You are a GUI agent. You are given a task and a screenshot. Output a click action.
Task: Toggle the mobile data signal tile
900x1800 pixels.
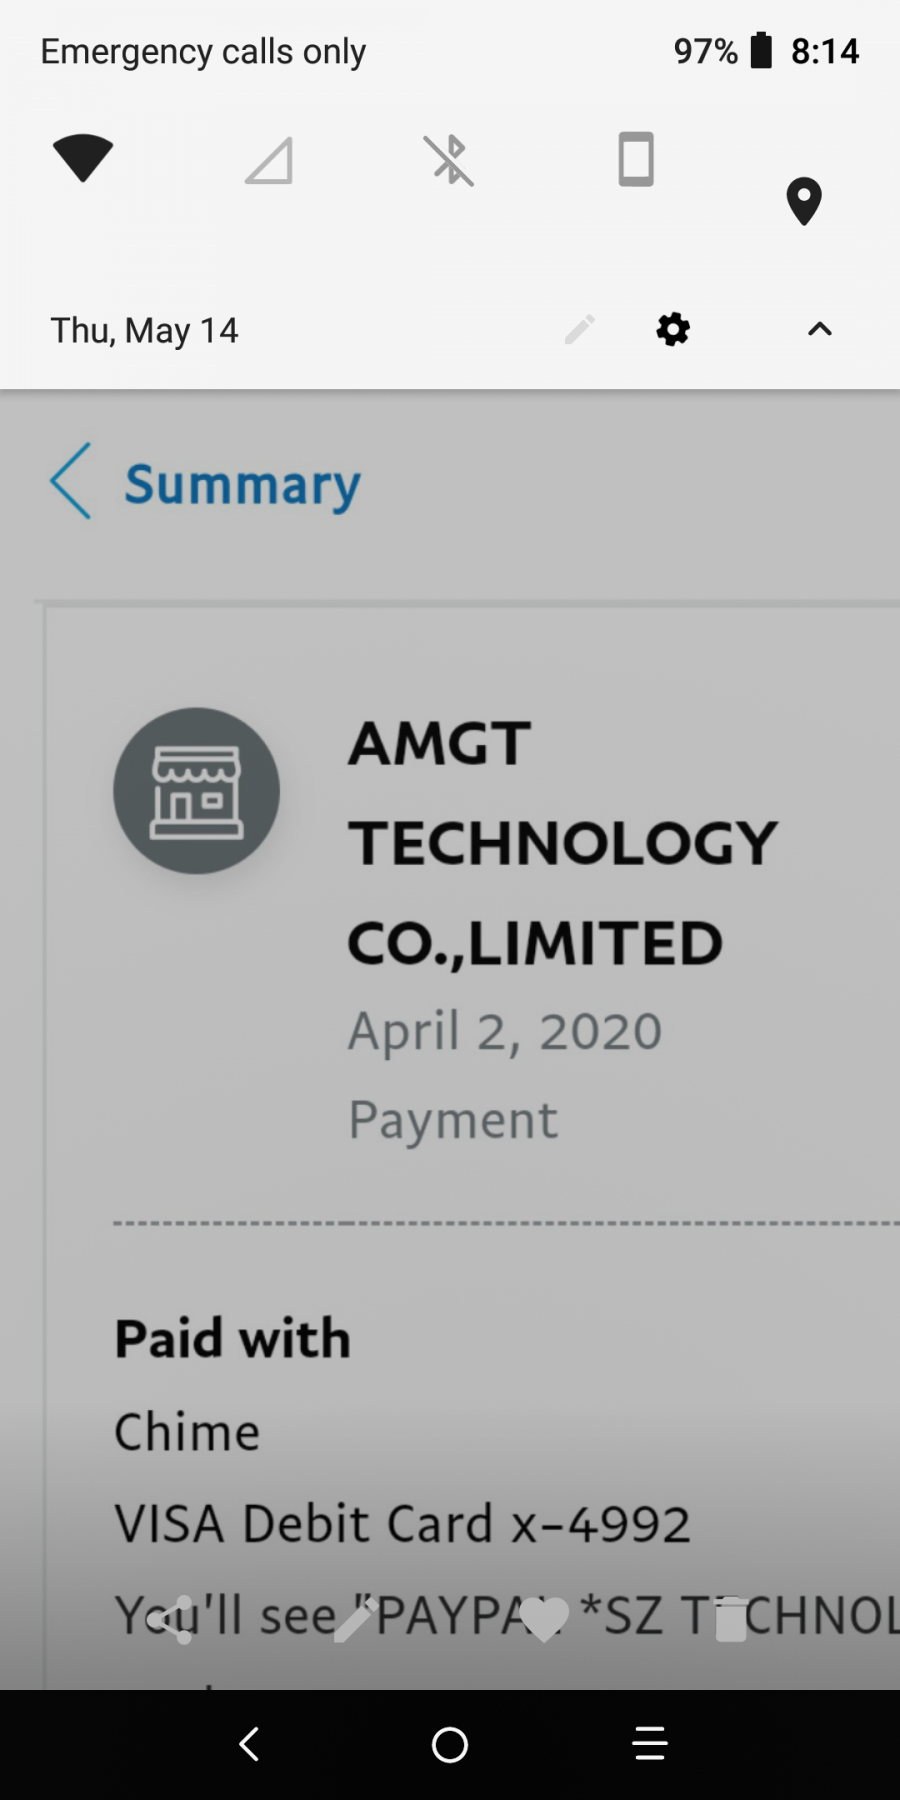[x=268, y=160]
